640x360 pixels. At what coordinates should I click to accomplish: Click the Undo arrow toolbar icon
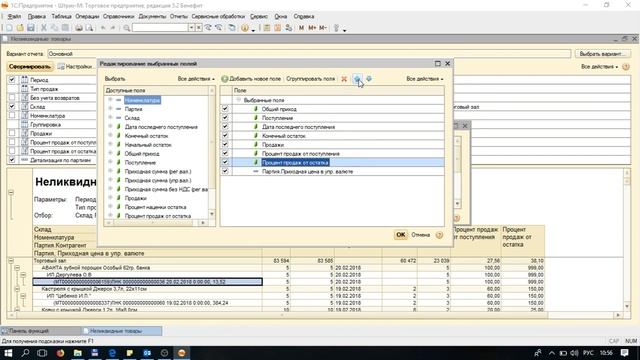point(103,28)
